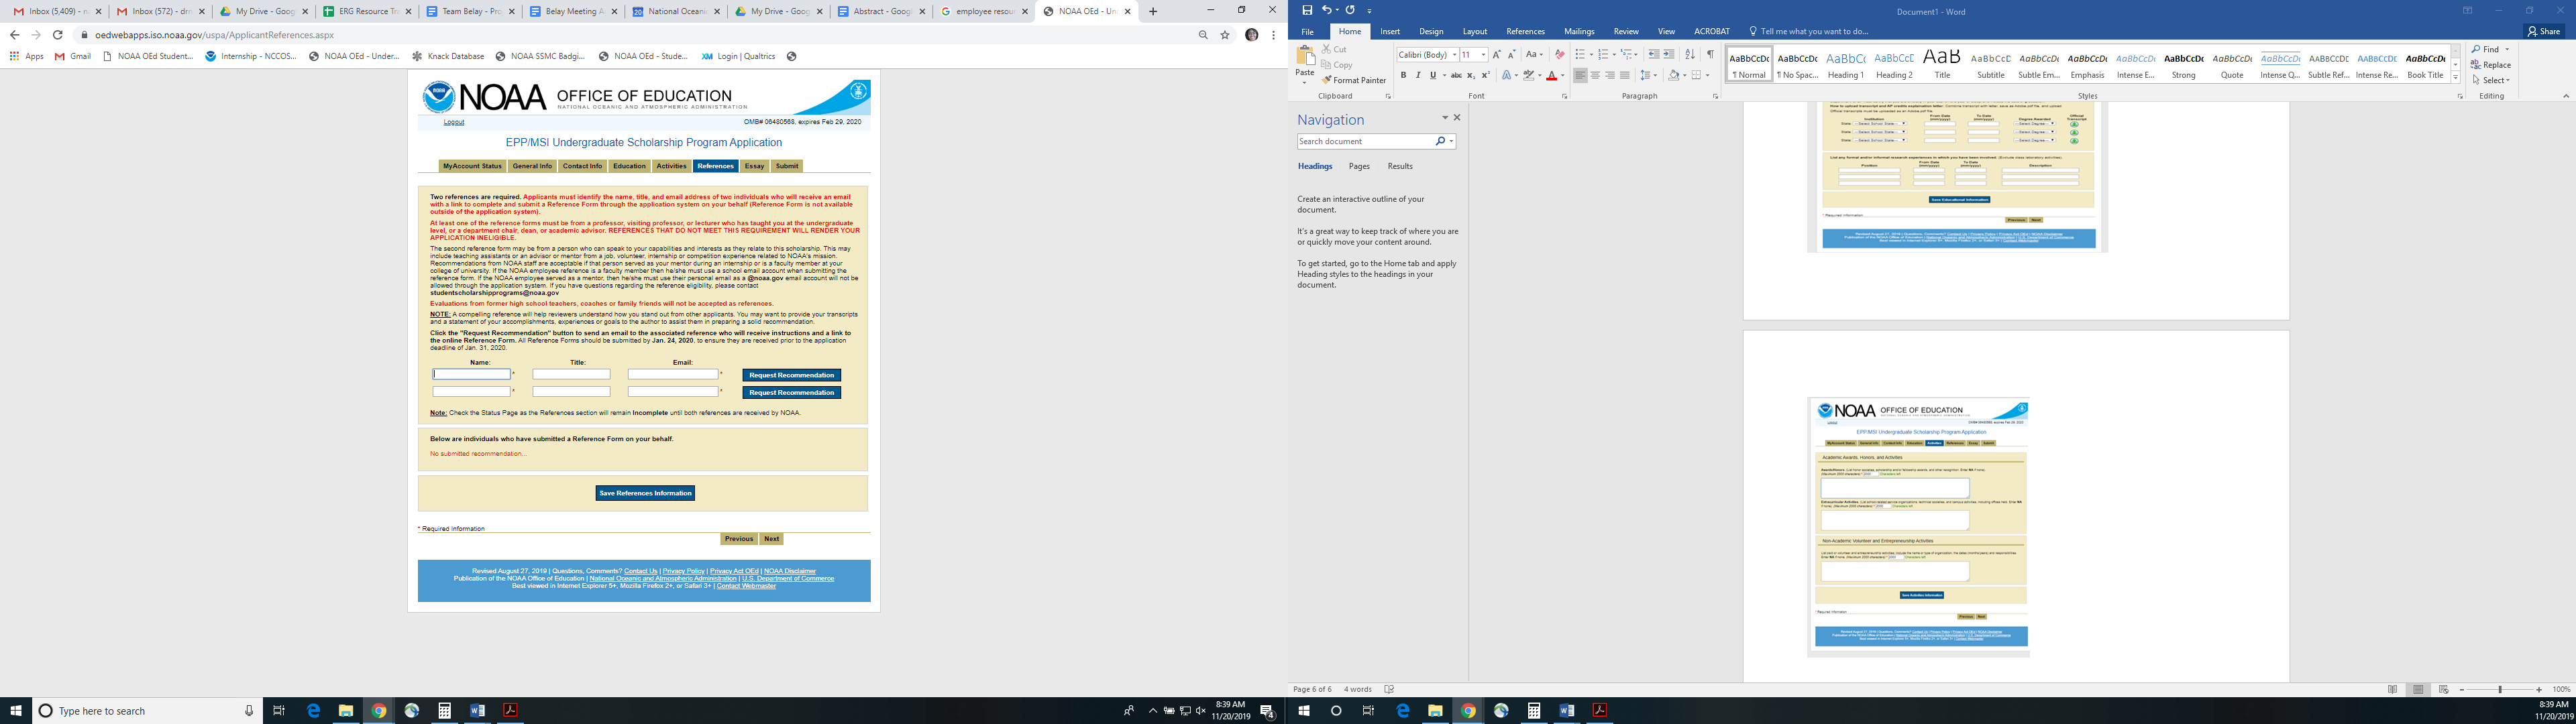The width and height of the screenshot is (2576, 724).
Task: Click the first Request Recommendation button
Action: coord(791,375)
